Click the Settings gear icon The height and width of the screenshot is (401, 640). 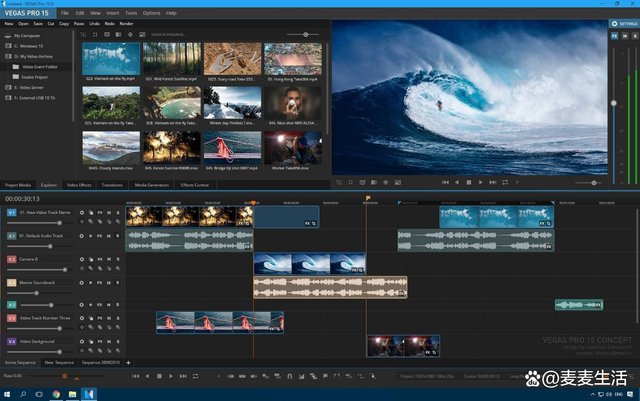614,24
